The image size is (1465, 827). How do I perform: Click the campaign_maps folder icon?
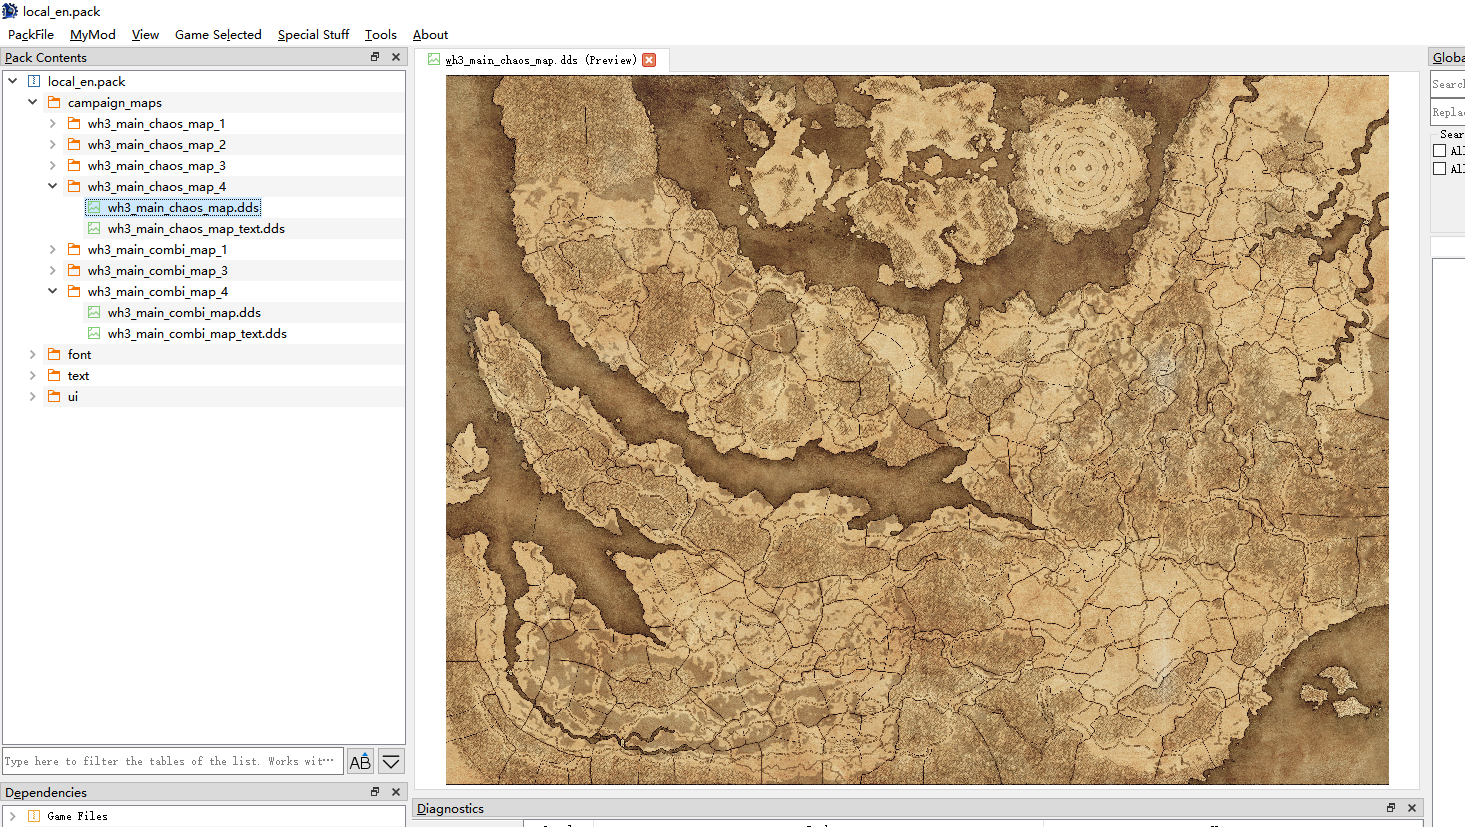(x=54, y=102)
